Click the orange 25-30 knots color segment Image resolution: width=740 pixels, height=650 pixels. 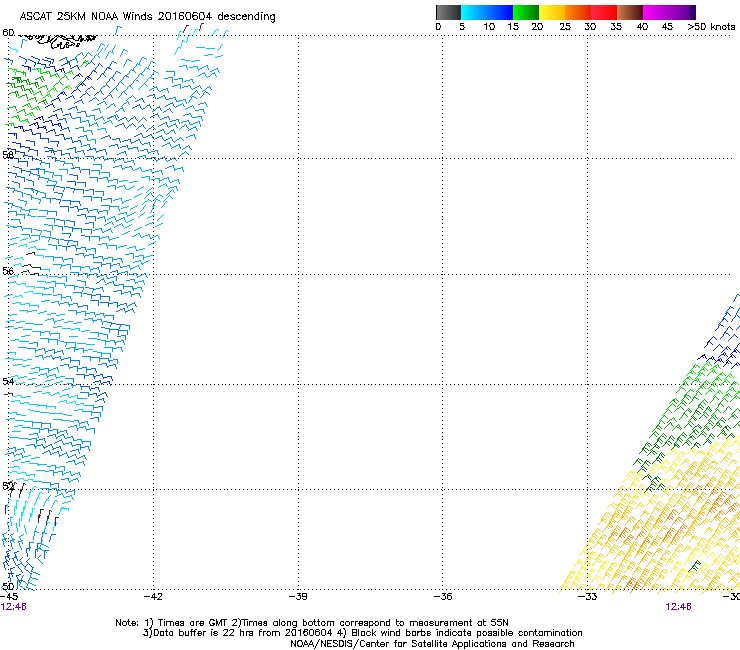(x=578, y=12)
